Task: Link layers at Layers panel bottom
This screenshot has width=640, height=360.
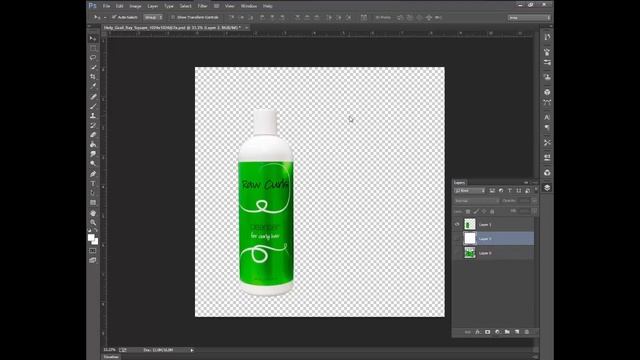Action: click(x=468, y=332)
